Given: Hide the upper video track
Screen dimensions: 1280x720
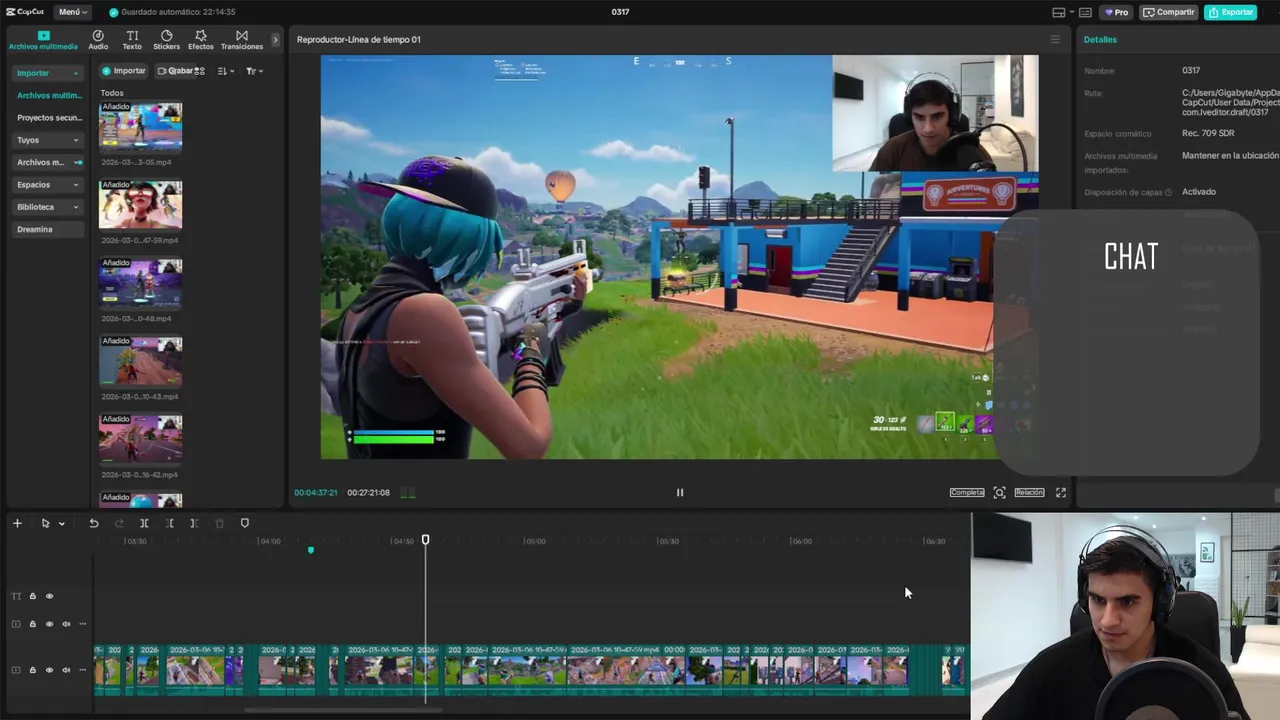Looking at the screenshot, I should (49, 624).
